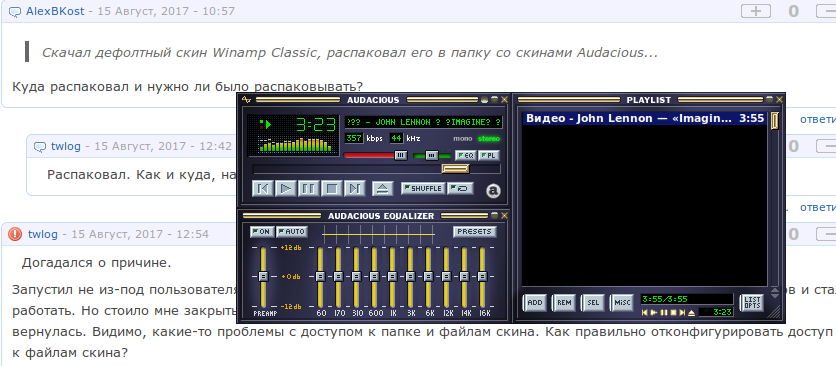
Task: Click the round Audacious logo icon
Action: coord(494,190)
